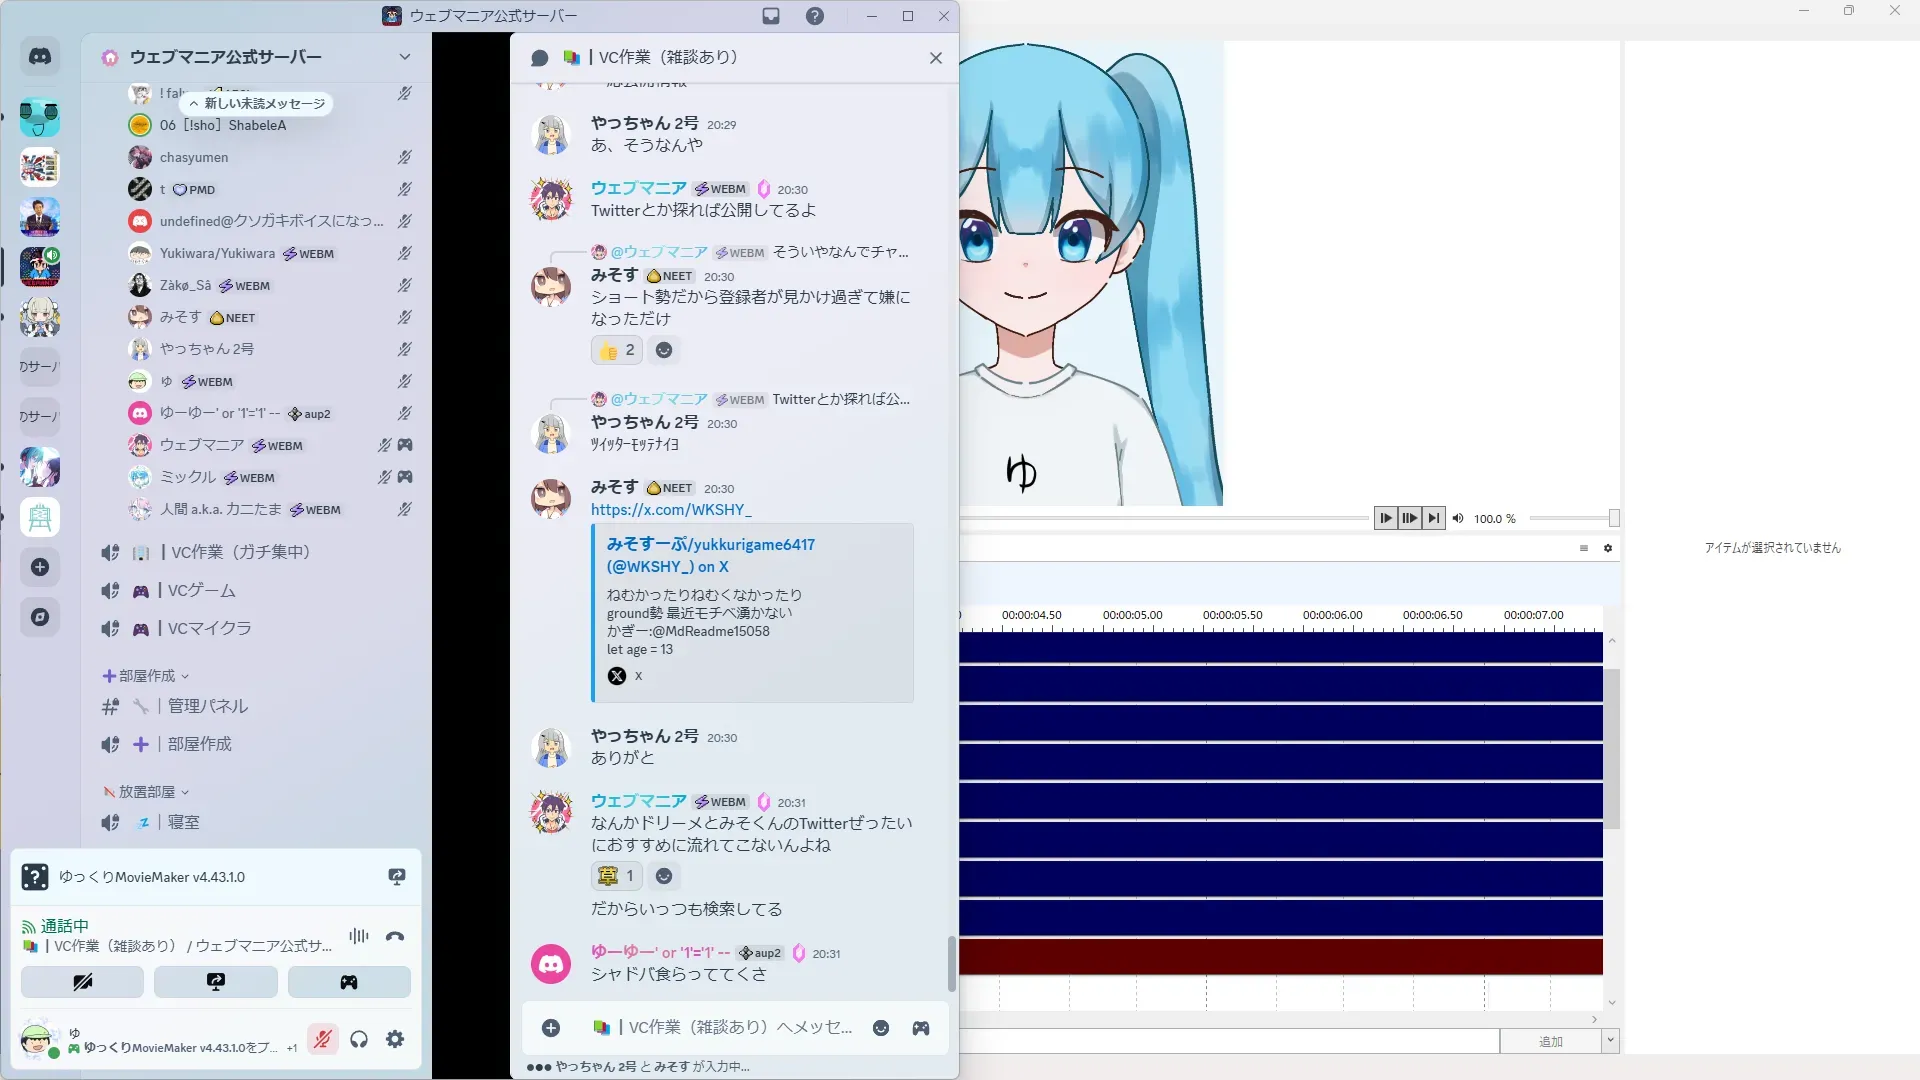Collapse the 部屋作成 category
1920x1080 pixels.
[x=146, y=676]
